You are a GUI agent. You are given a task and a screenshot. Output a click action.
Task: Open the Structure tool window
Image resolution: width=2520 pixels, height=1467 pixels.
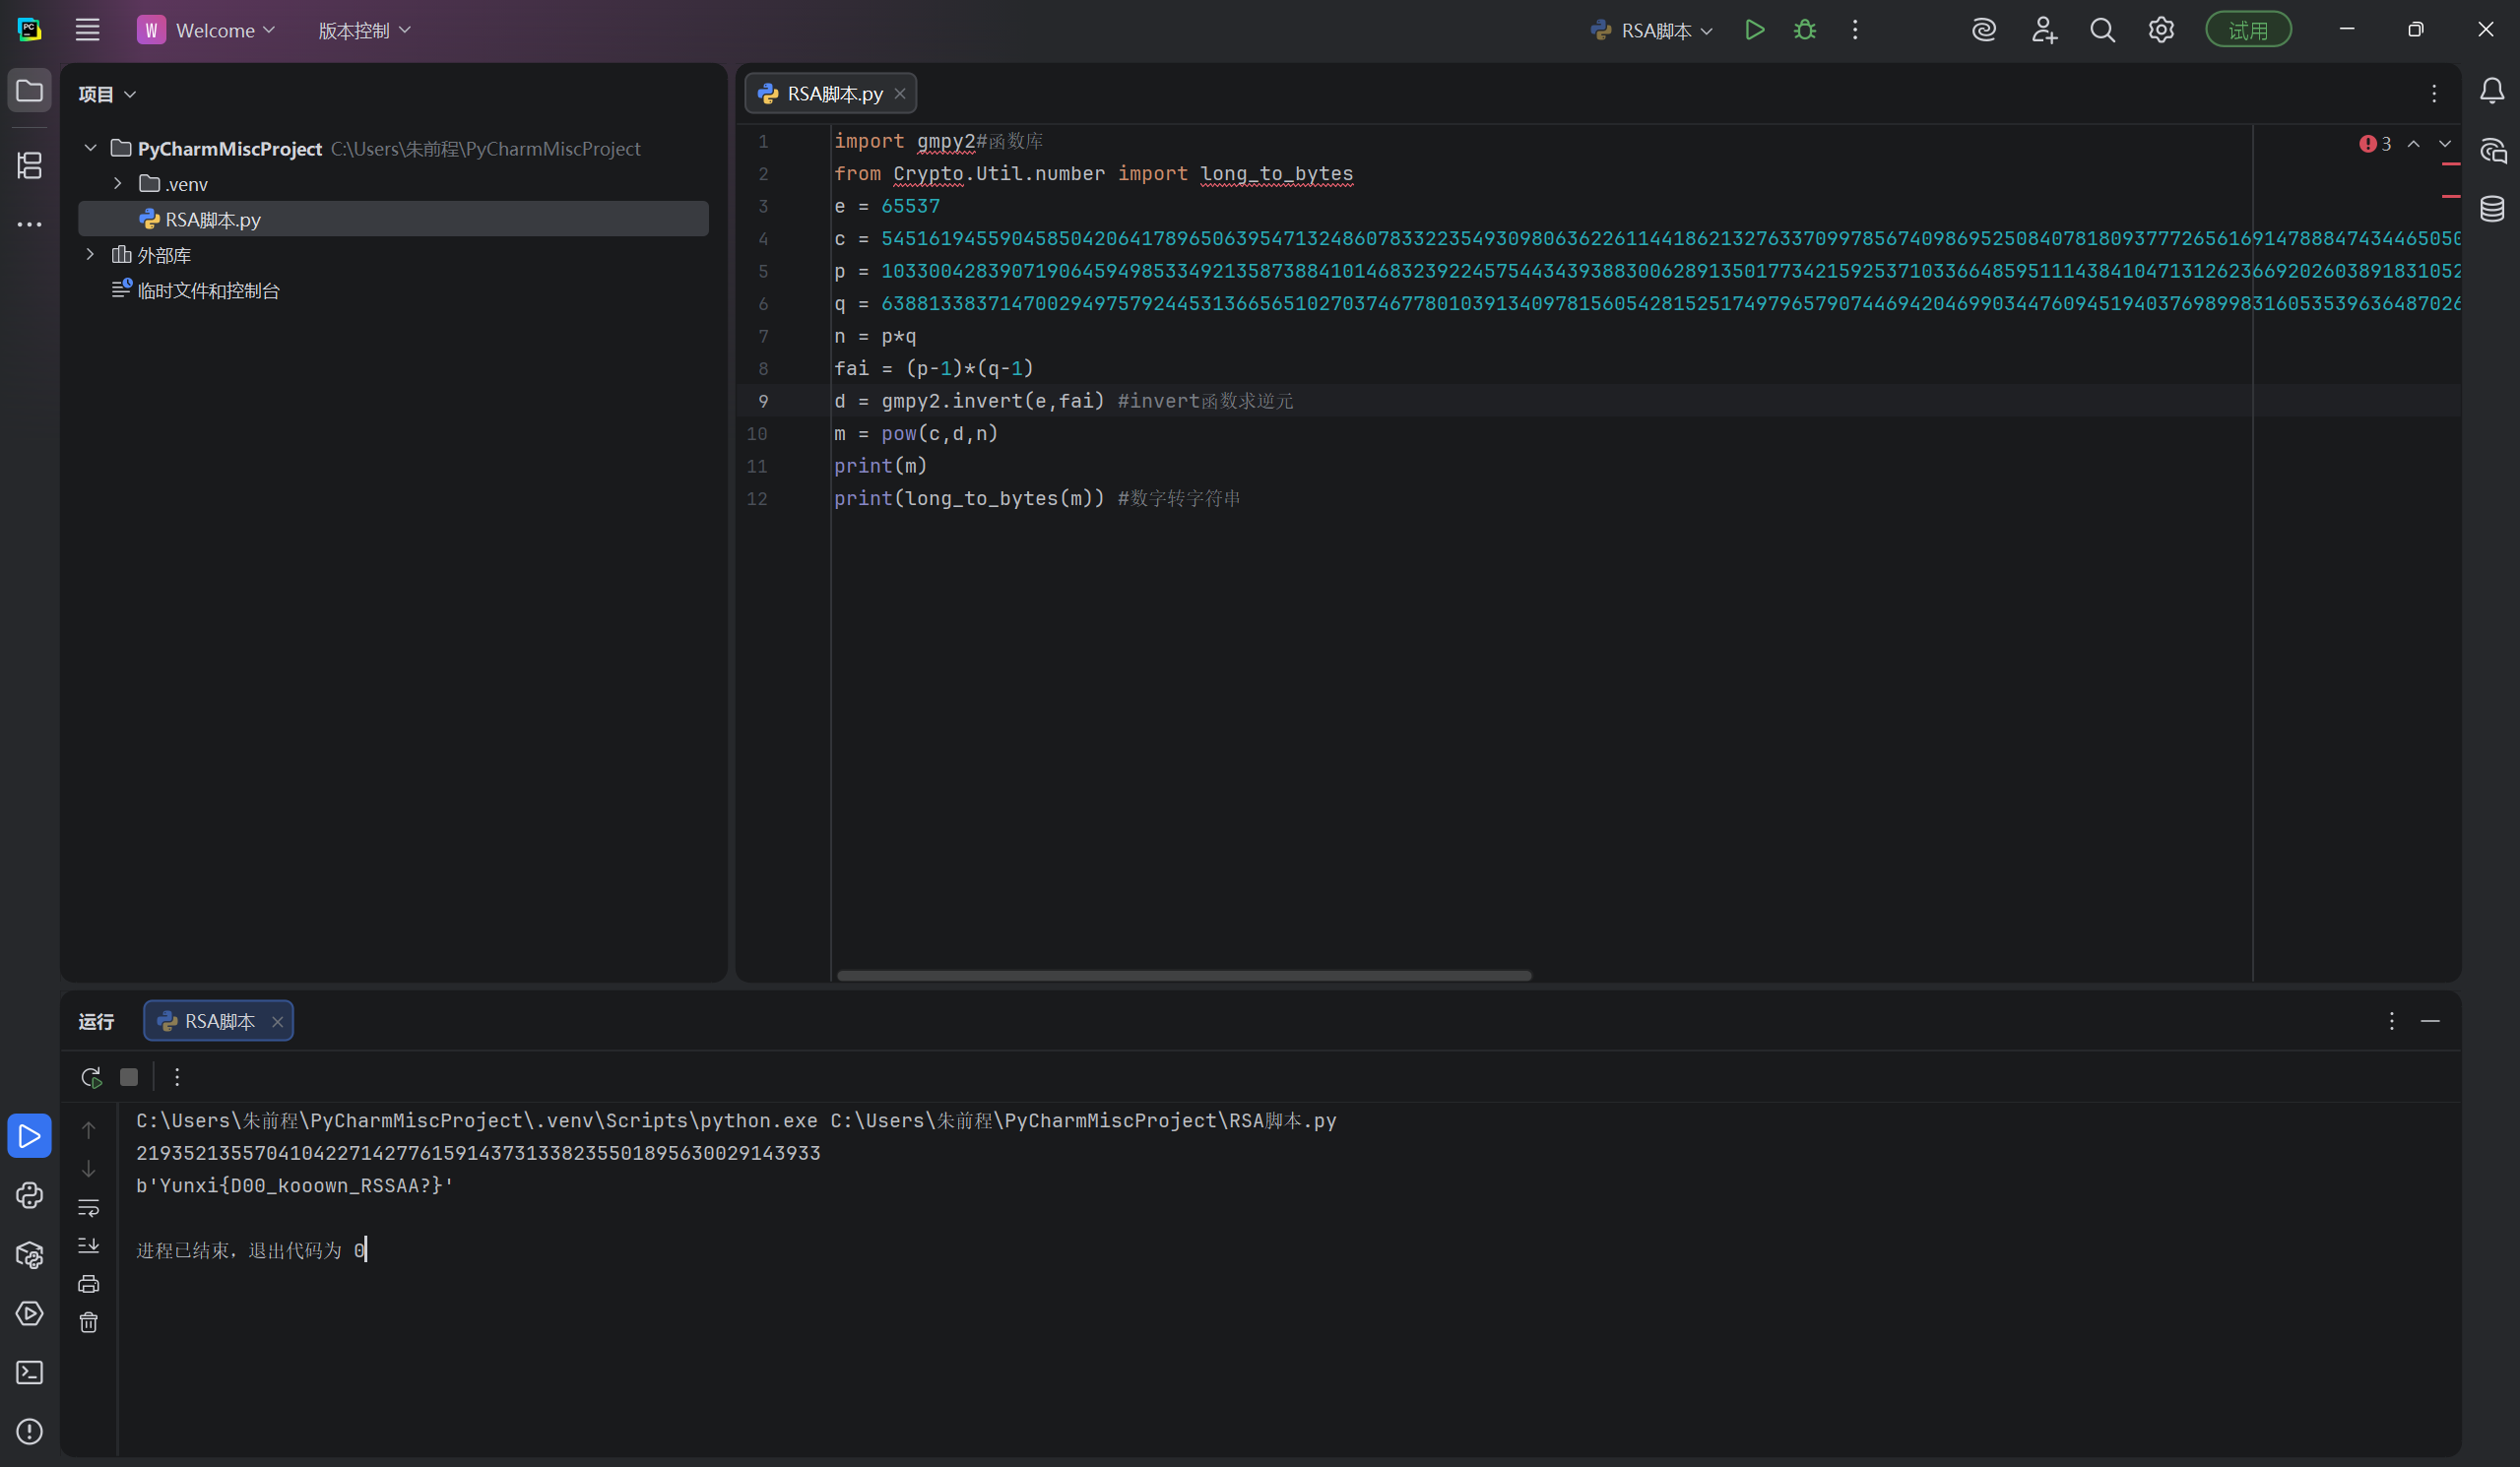click(x=29, y=165)
